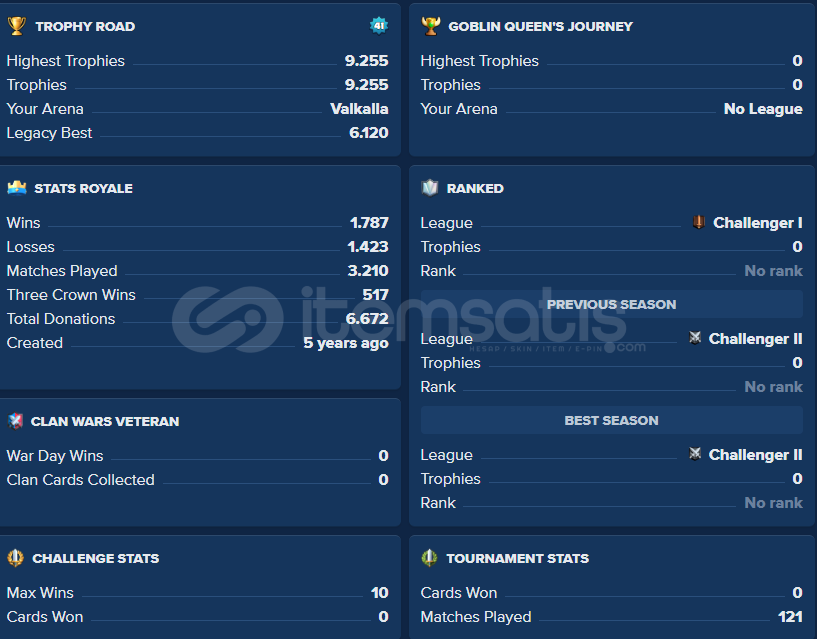
Task: Click the Best Season Challenger II text
Action: pos(756,455)
